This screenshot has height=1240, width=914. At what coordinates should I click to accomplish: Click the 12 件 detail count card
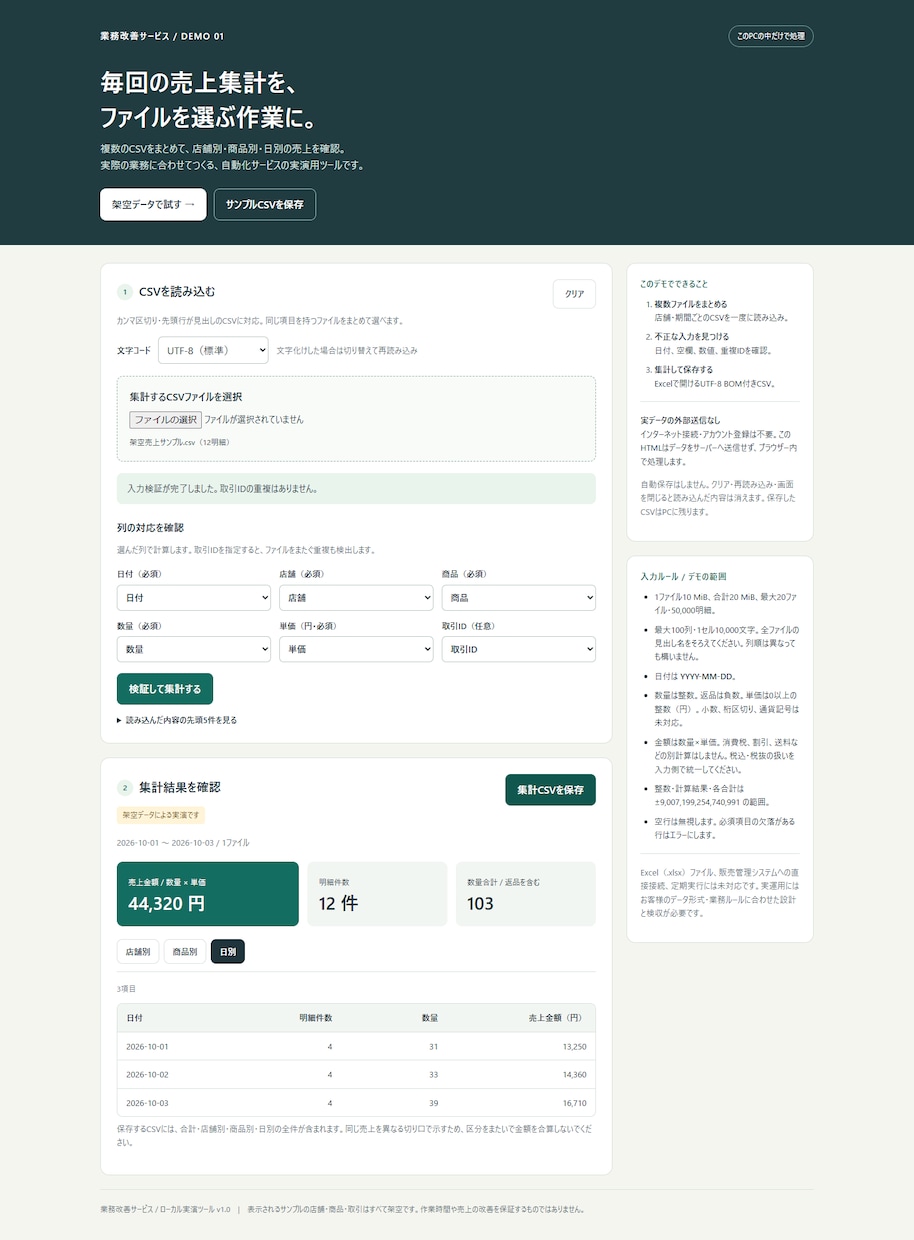(377, 894)
